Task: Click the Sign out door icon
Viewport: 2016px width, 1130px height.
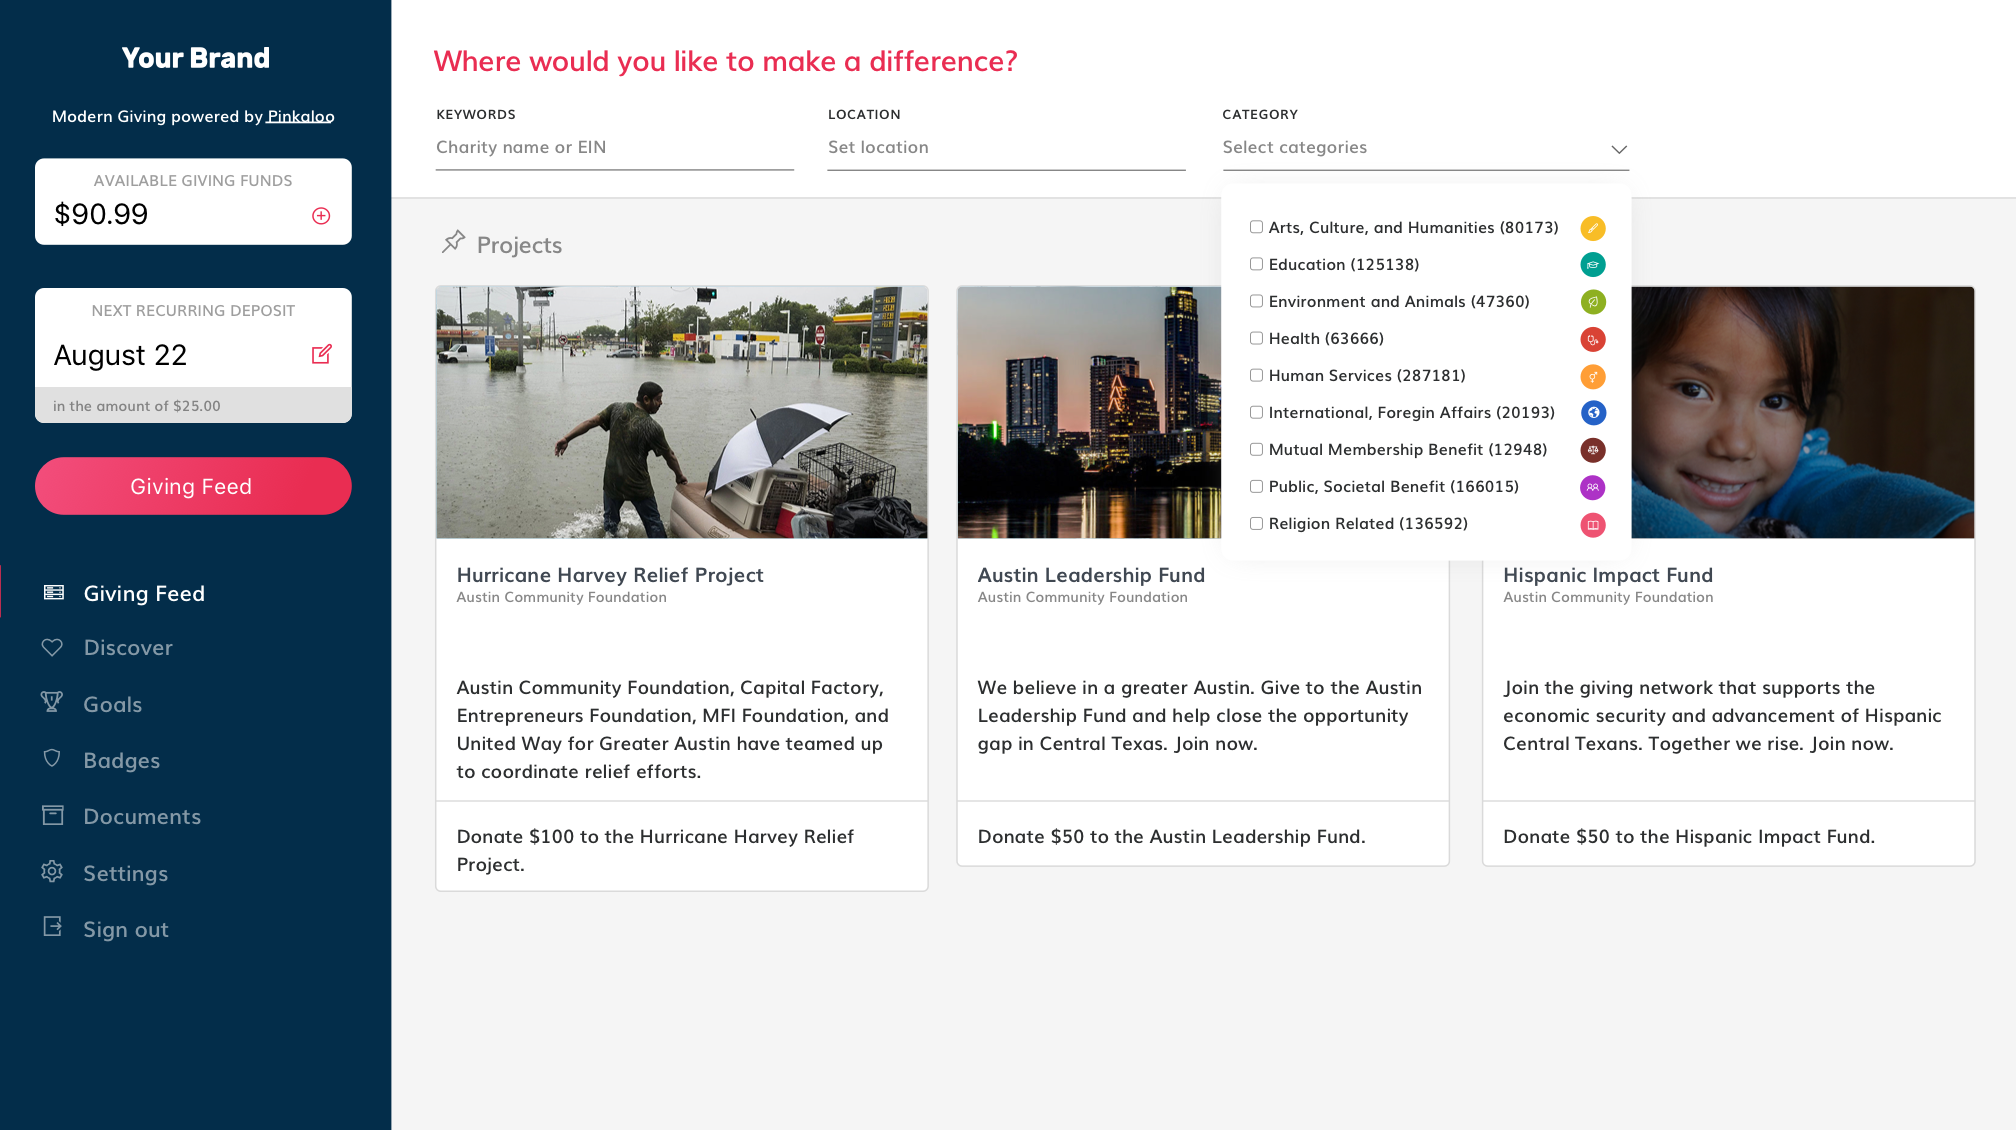Action: pyautogui.click(x=53, y=927)
